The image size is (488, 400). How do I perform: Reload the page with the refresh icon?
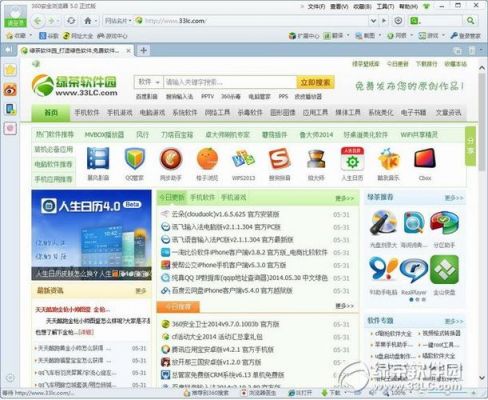click(71, 21)
